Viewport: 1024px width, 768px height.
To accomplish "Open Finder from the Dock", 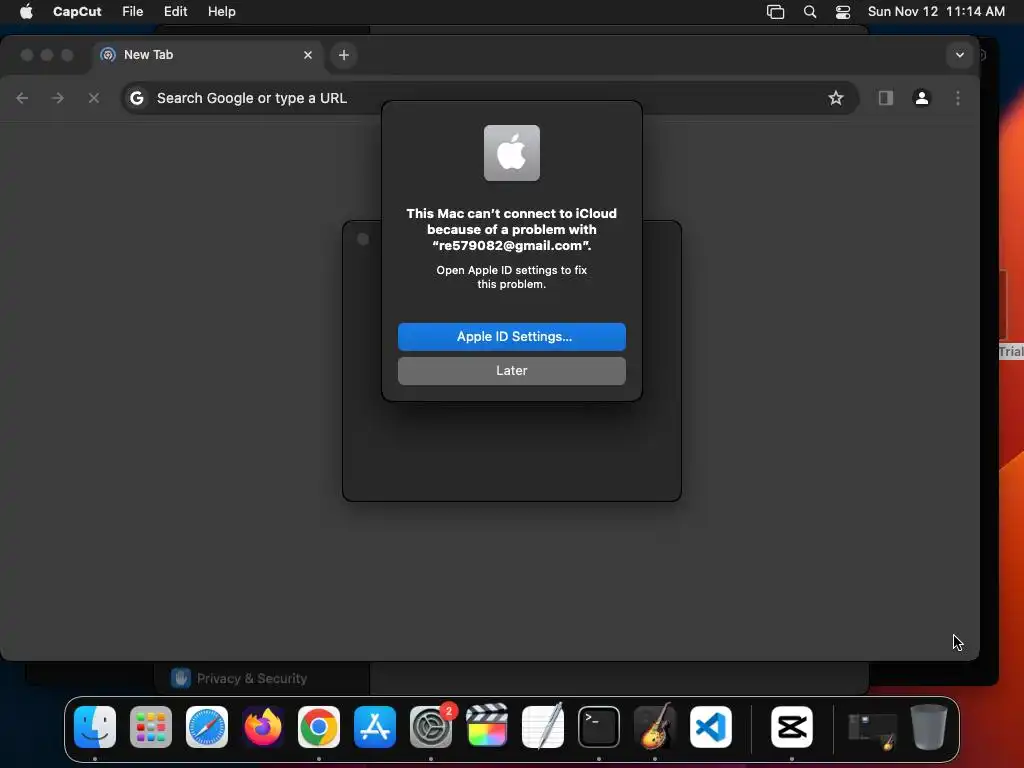I will coord(95,727).
